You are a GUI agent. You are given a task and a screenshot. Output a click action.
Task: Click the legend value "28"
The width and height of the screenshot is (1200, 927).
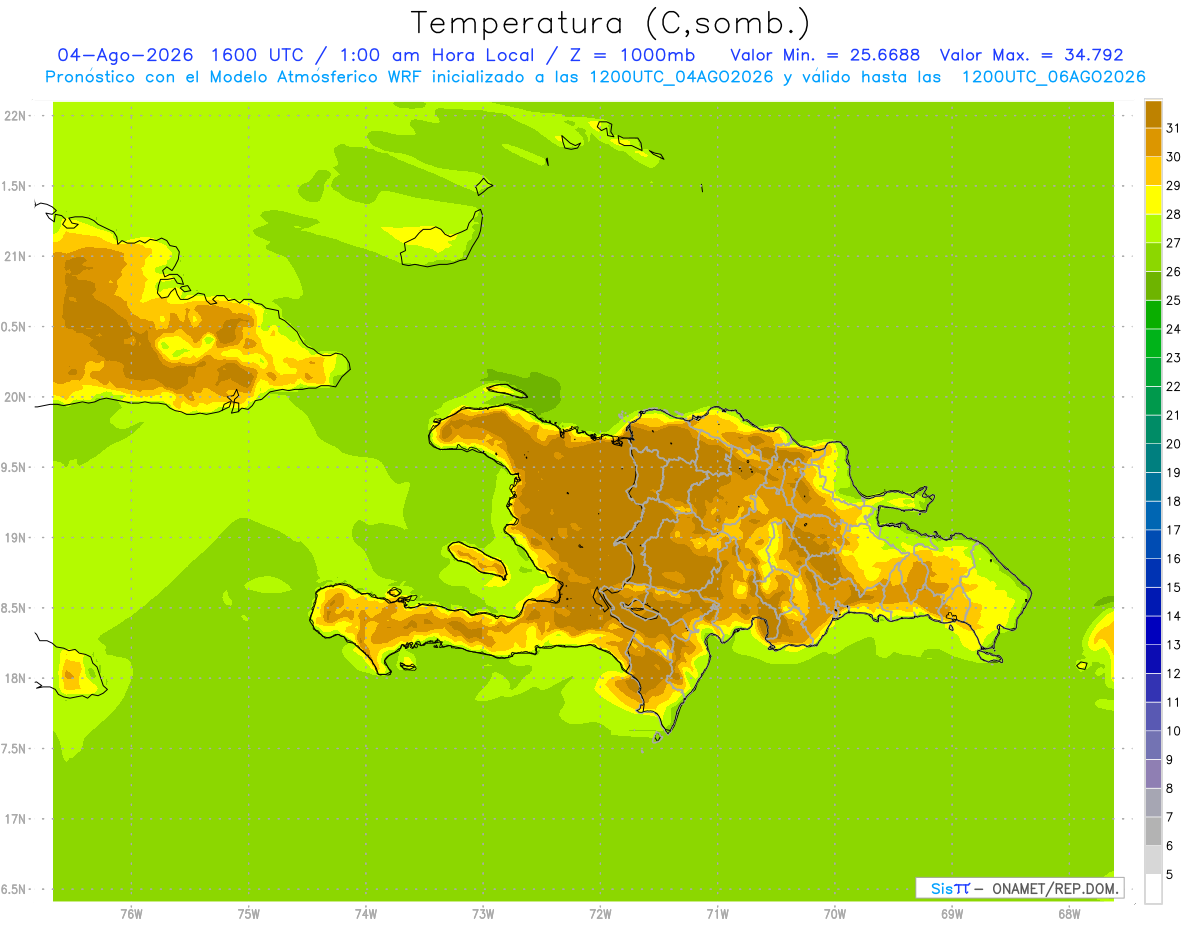click(1174, 214)
